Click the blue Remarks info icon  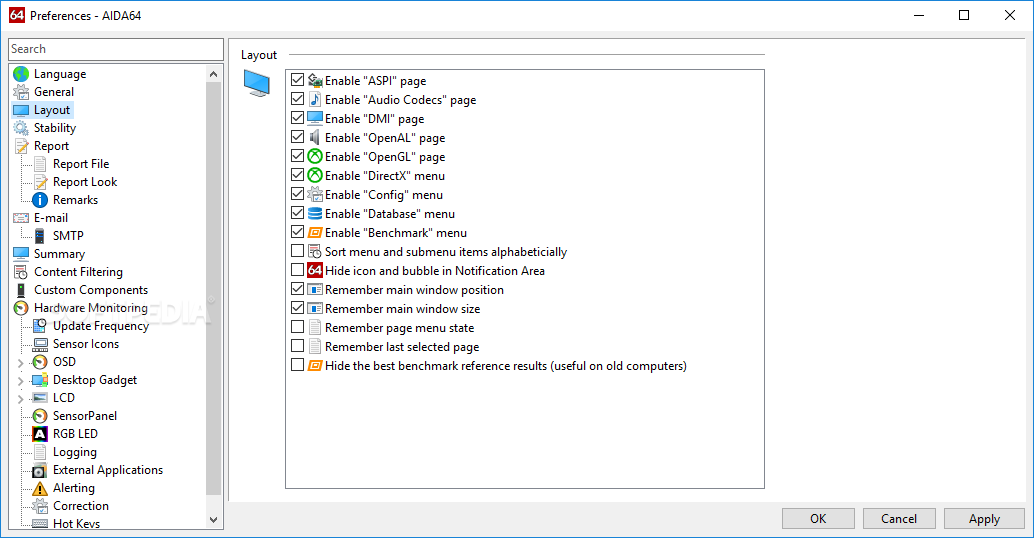pos(40,200)
